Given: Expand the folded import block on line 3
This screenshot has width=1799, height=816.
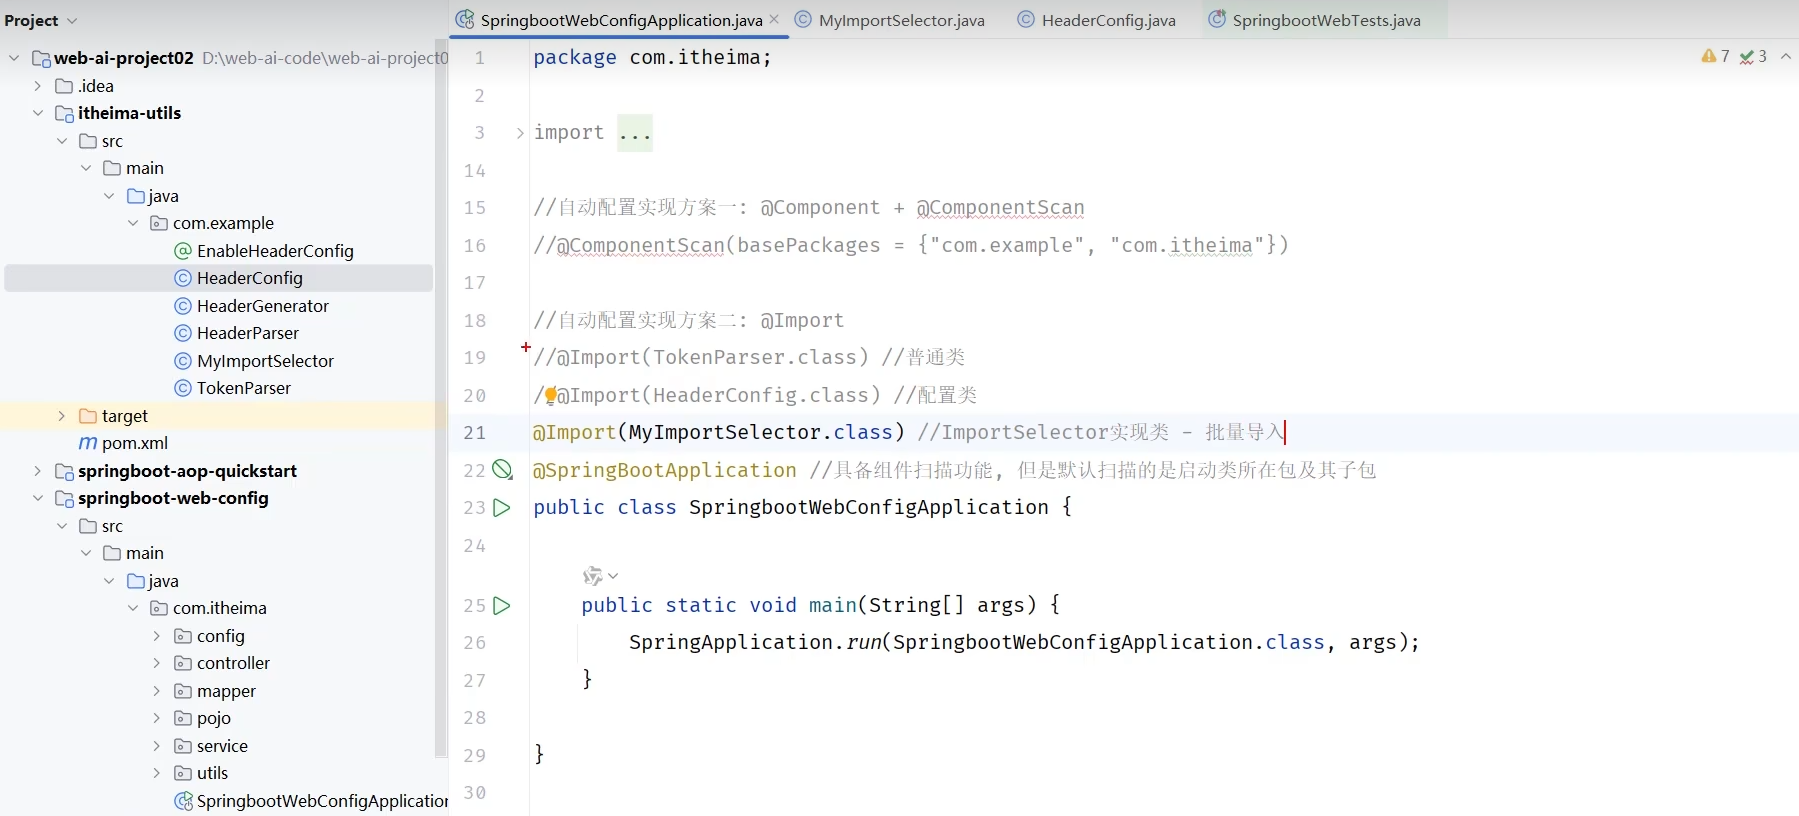Looking at the screenshot, I should point(520,133).
